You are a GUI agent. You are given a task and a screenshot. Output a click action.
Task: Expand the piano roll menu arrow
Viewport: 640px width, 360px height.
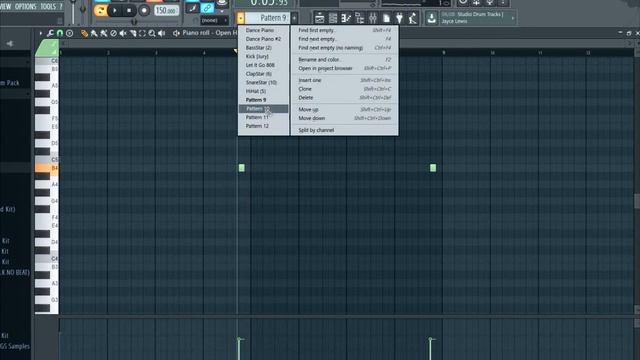(x=41, y=33)
